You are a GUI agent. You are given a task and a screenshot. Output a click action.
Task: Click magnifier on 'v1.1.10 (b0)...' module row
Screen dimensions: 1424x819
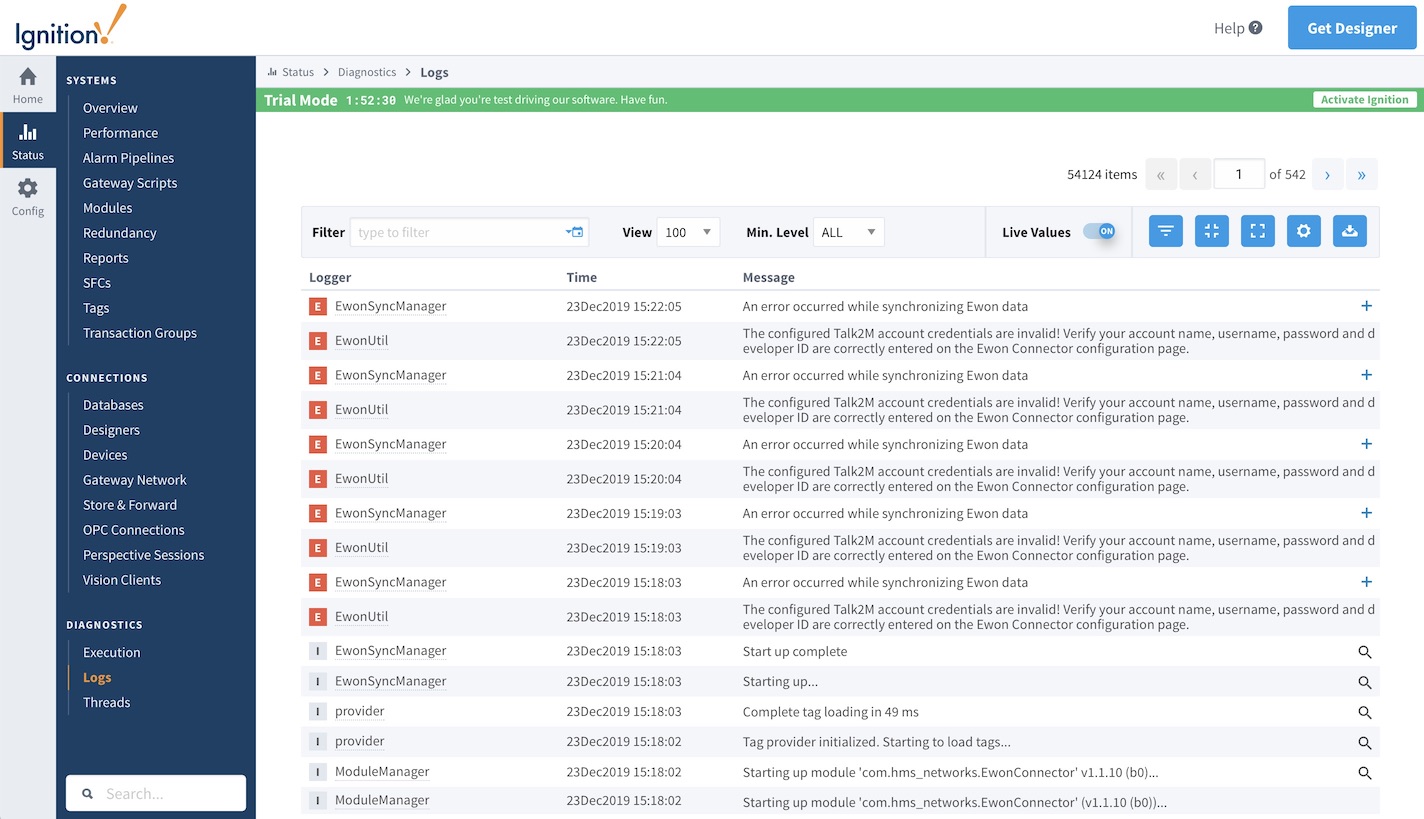tap(1365, 773)
